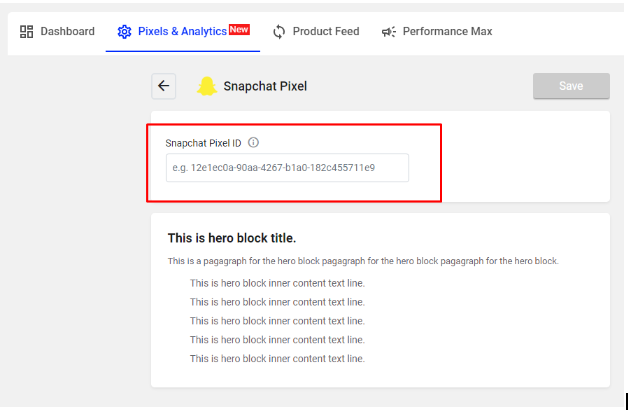
Task: Focus the Snapchat Pixel ID input field
Action: click(287, 168)
